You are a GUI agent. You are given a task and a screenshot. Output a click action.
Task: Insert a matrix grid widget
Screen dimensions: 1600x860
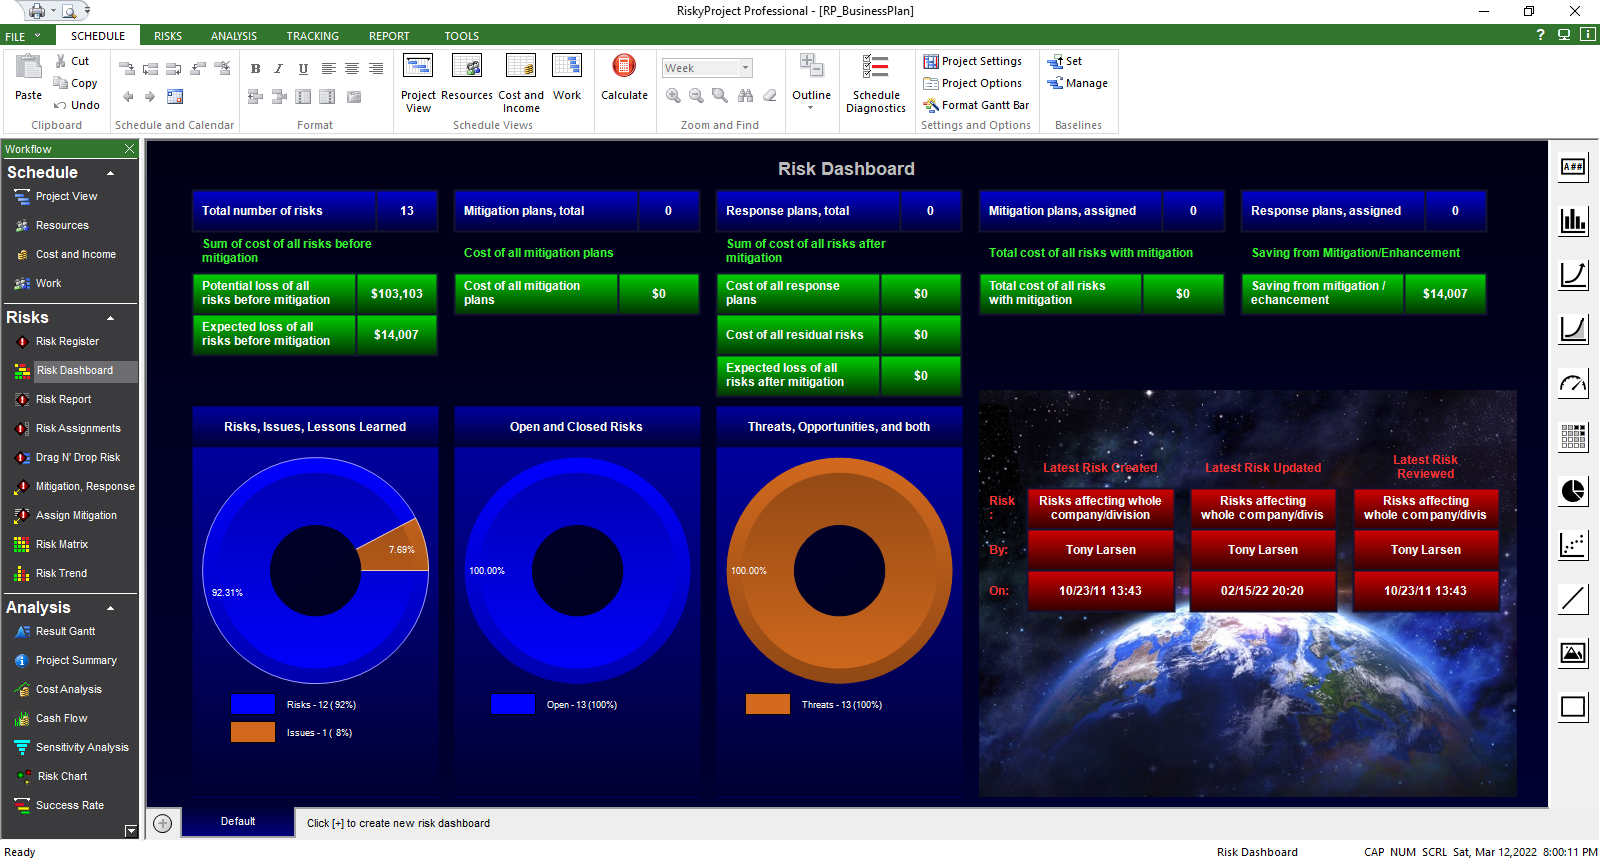1573,437
